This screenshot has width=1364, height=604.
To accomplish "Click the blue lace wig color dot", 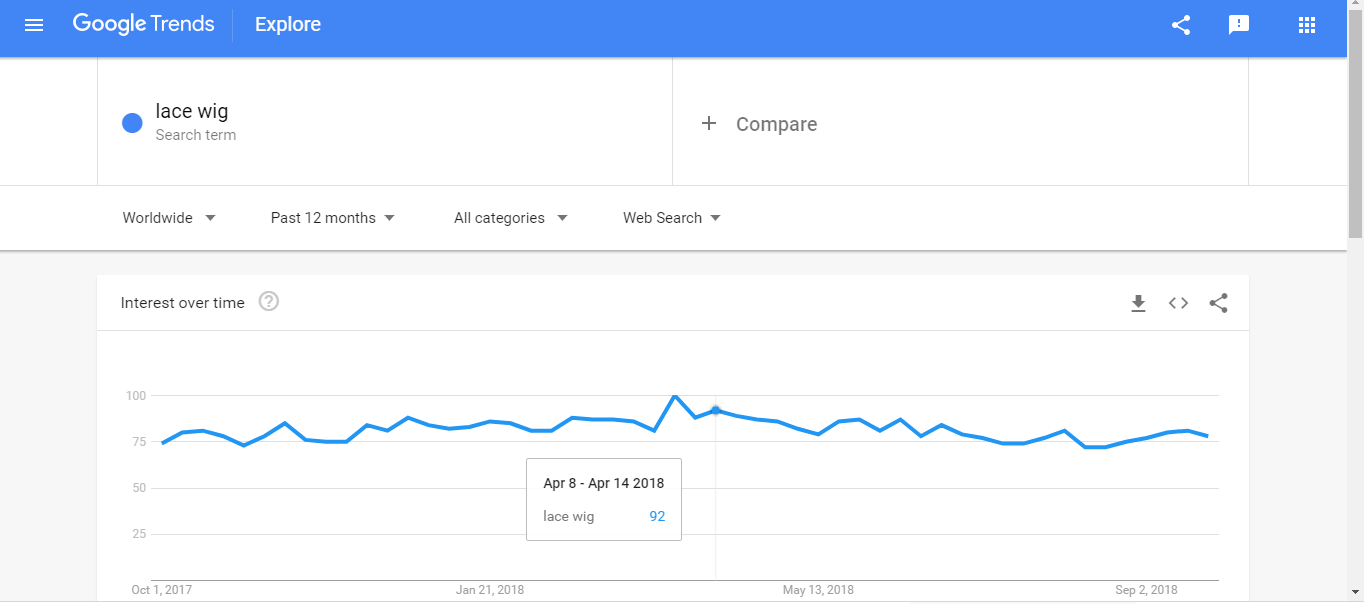I will (132, 123).
